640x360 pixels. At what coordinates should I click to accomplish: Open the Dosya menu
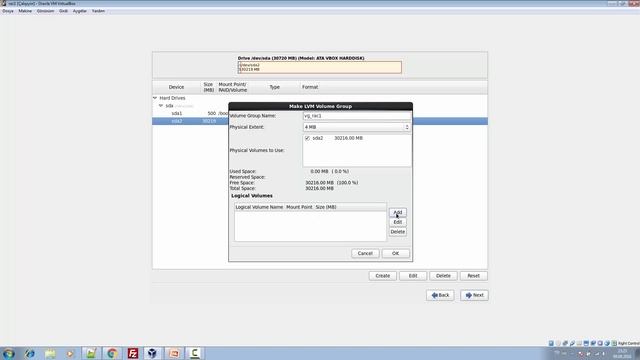(x=8, y=11)
